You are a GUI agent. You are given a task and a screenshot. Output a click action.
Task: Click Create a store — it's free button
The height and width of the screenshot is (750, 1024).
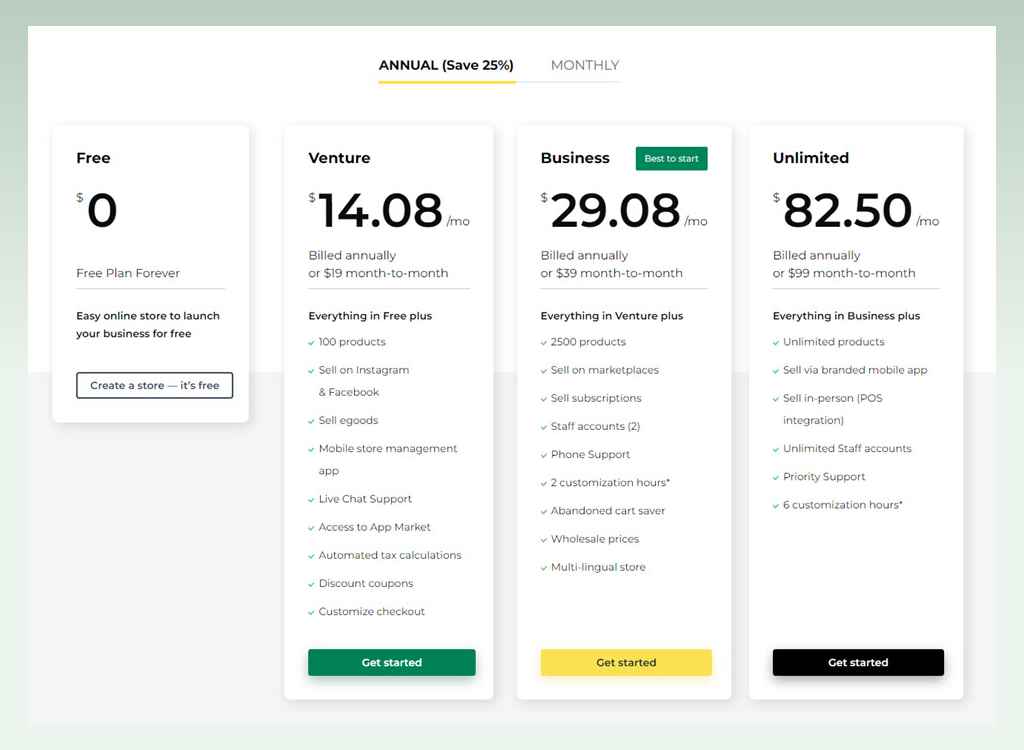pyautogui.click(x=154, y=385)
